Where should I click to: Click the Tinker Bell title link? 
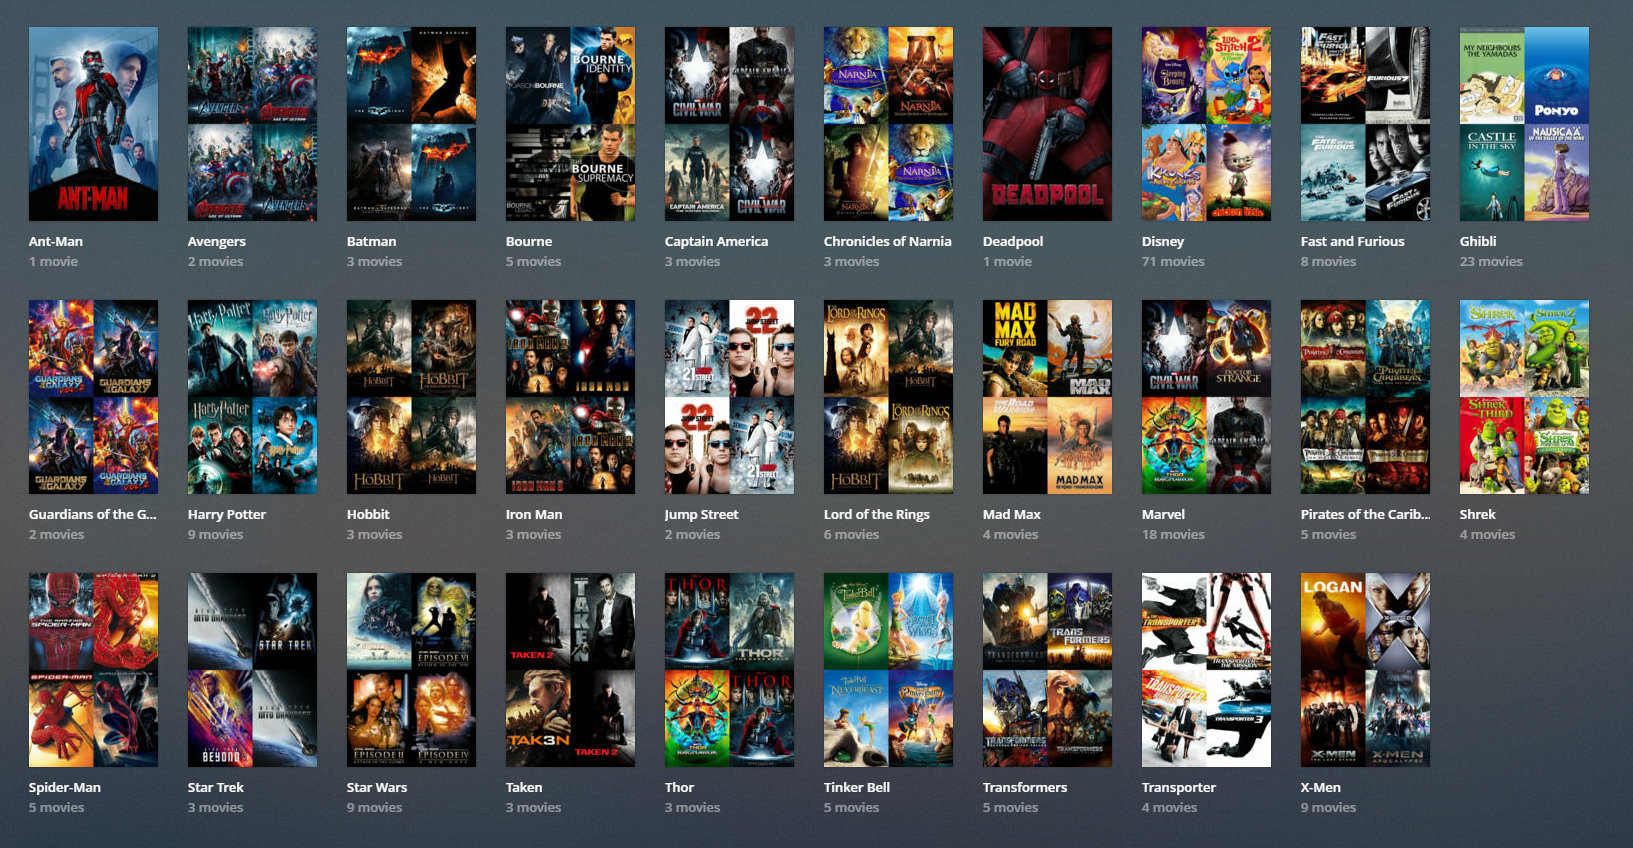coord(856,787)
